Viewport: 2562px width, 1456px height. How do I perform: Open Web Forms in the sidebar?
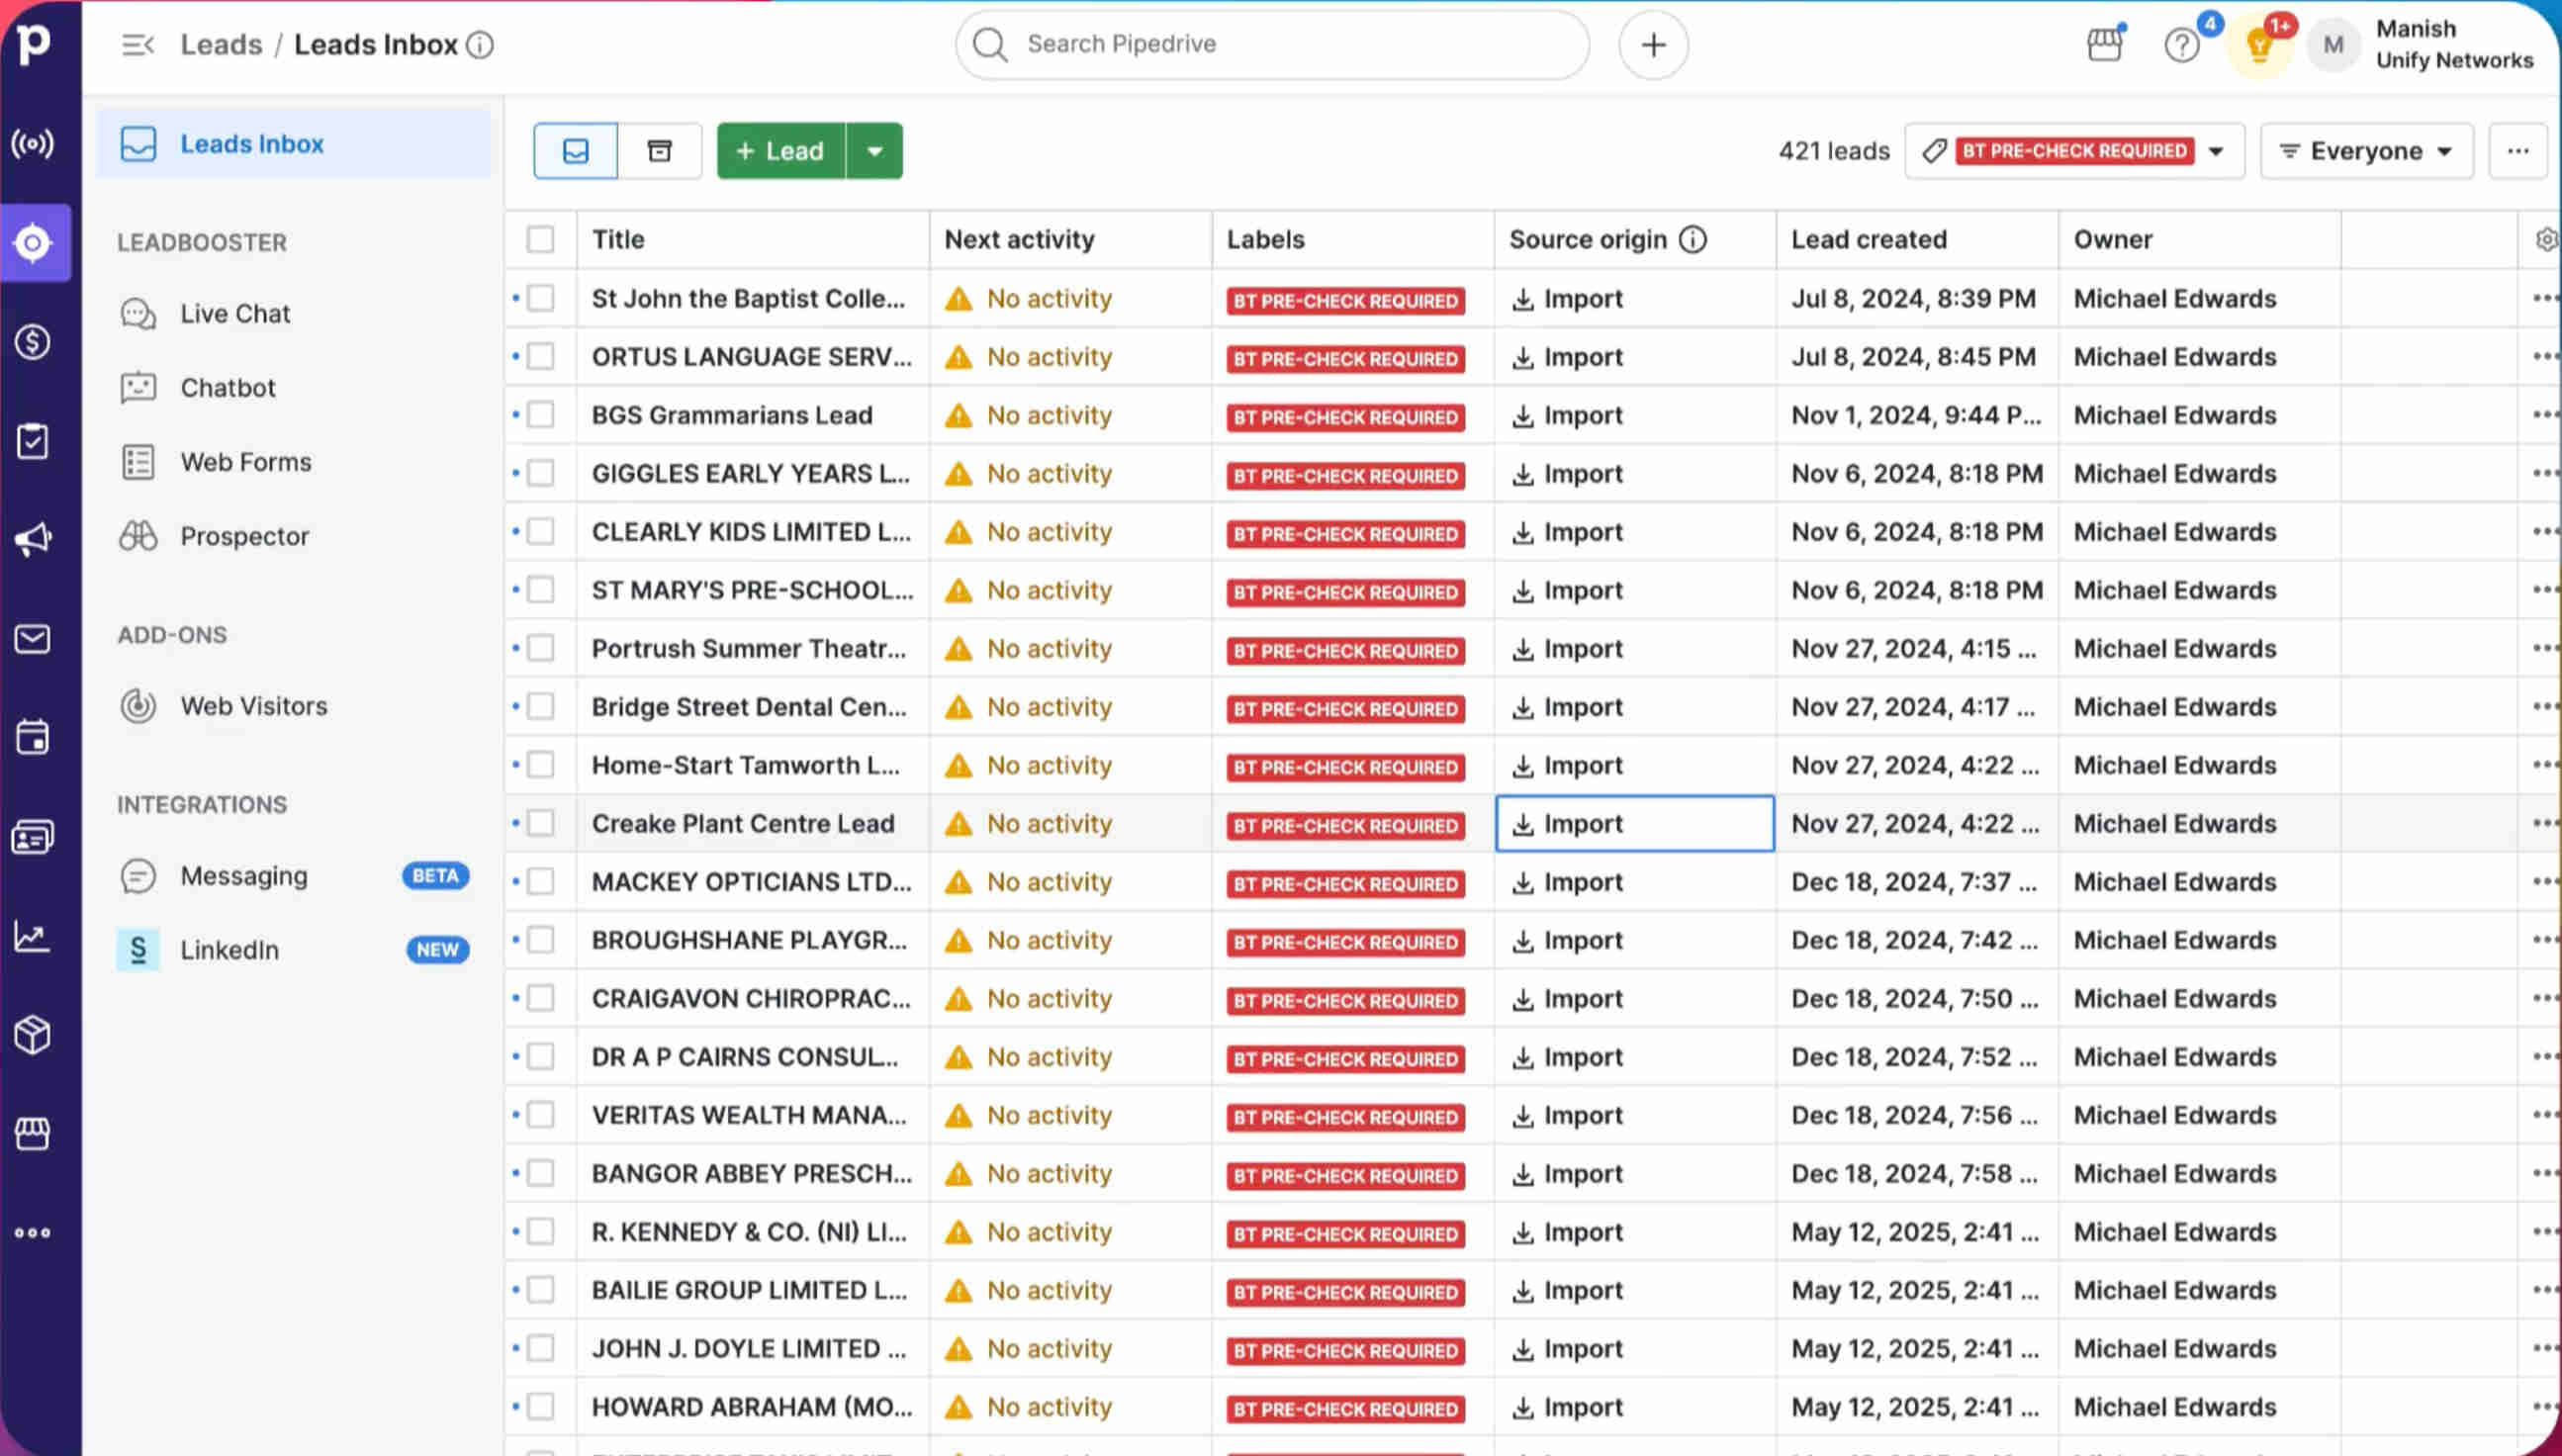point(246,462)
